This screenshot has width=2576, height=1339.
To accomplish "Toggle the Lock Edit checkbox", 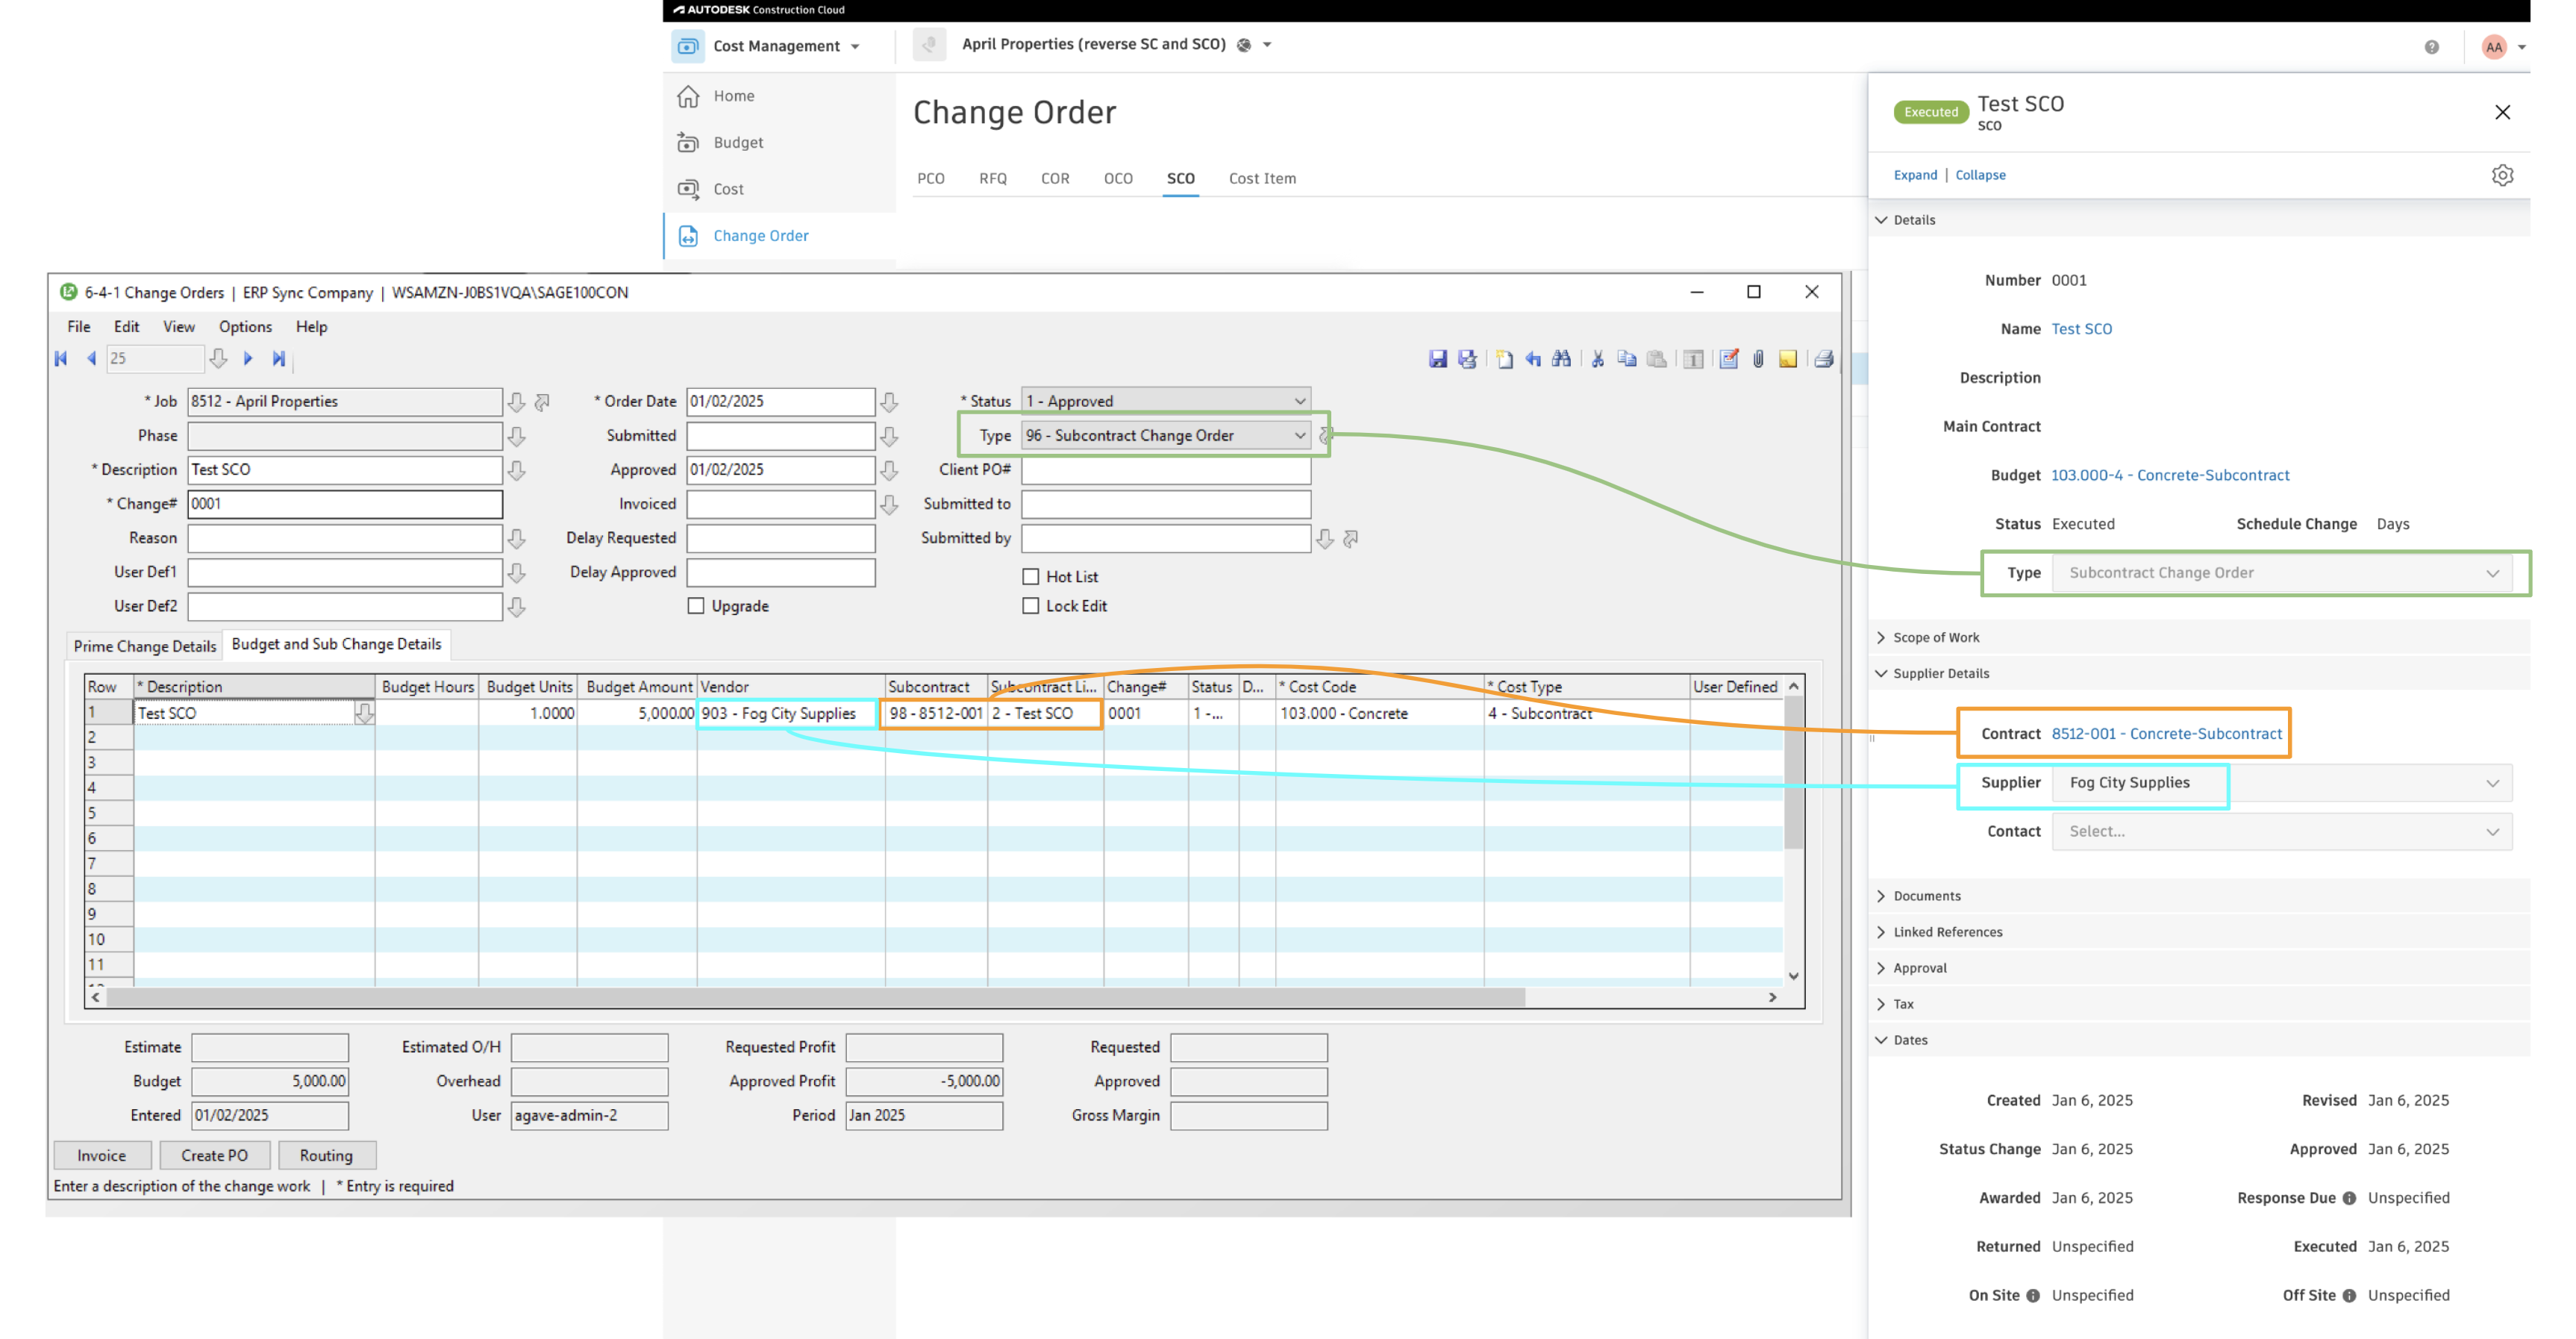I will [x=1031, y=606].
